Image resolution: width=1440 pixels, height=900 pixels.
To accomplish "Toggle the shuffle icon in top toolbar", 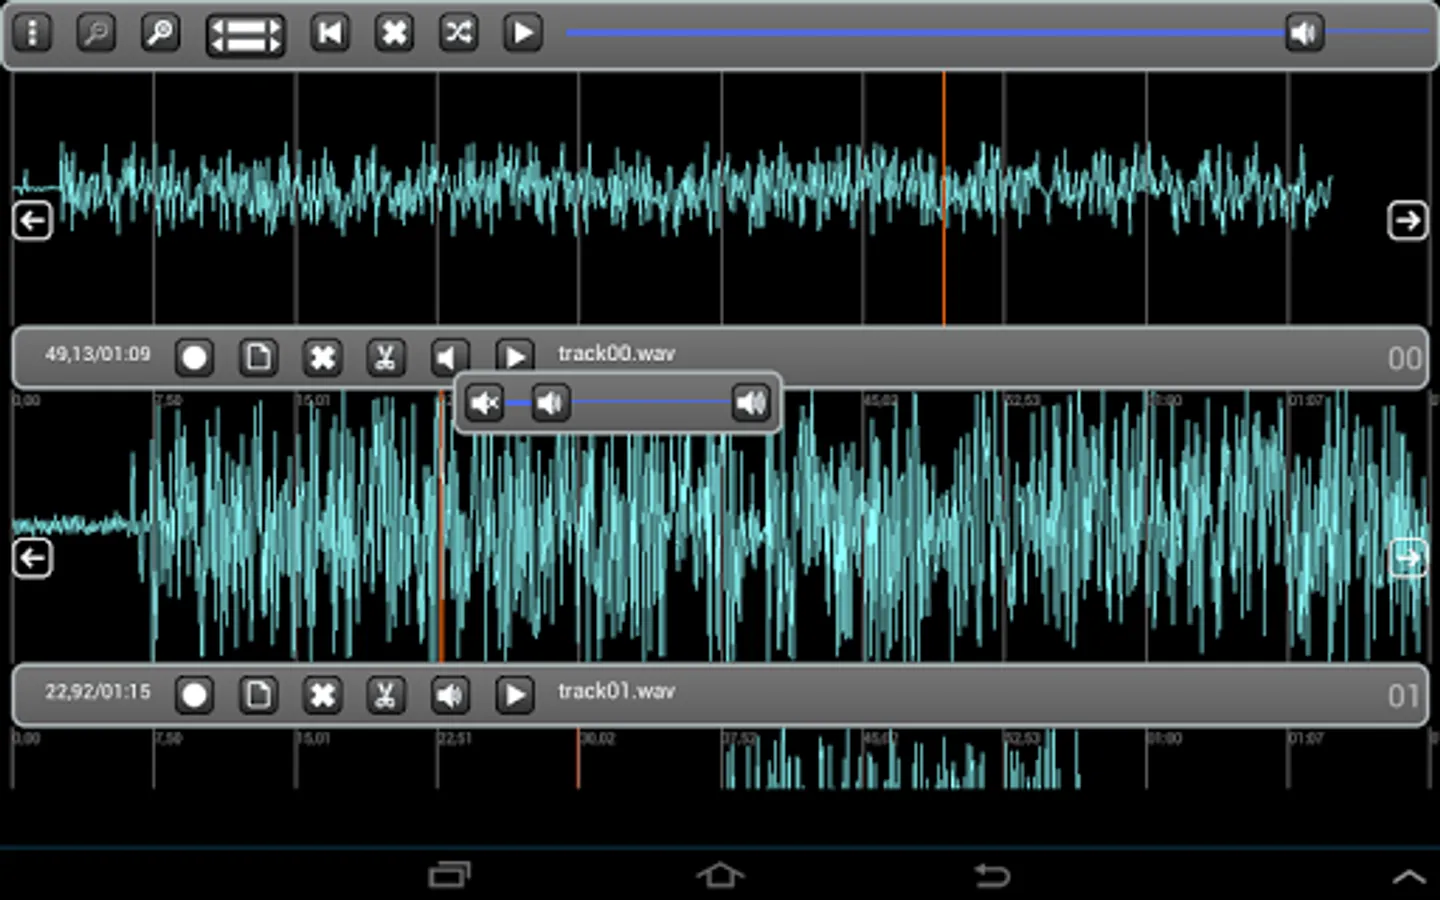I will click(x=459, y=33).
